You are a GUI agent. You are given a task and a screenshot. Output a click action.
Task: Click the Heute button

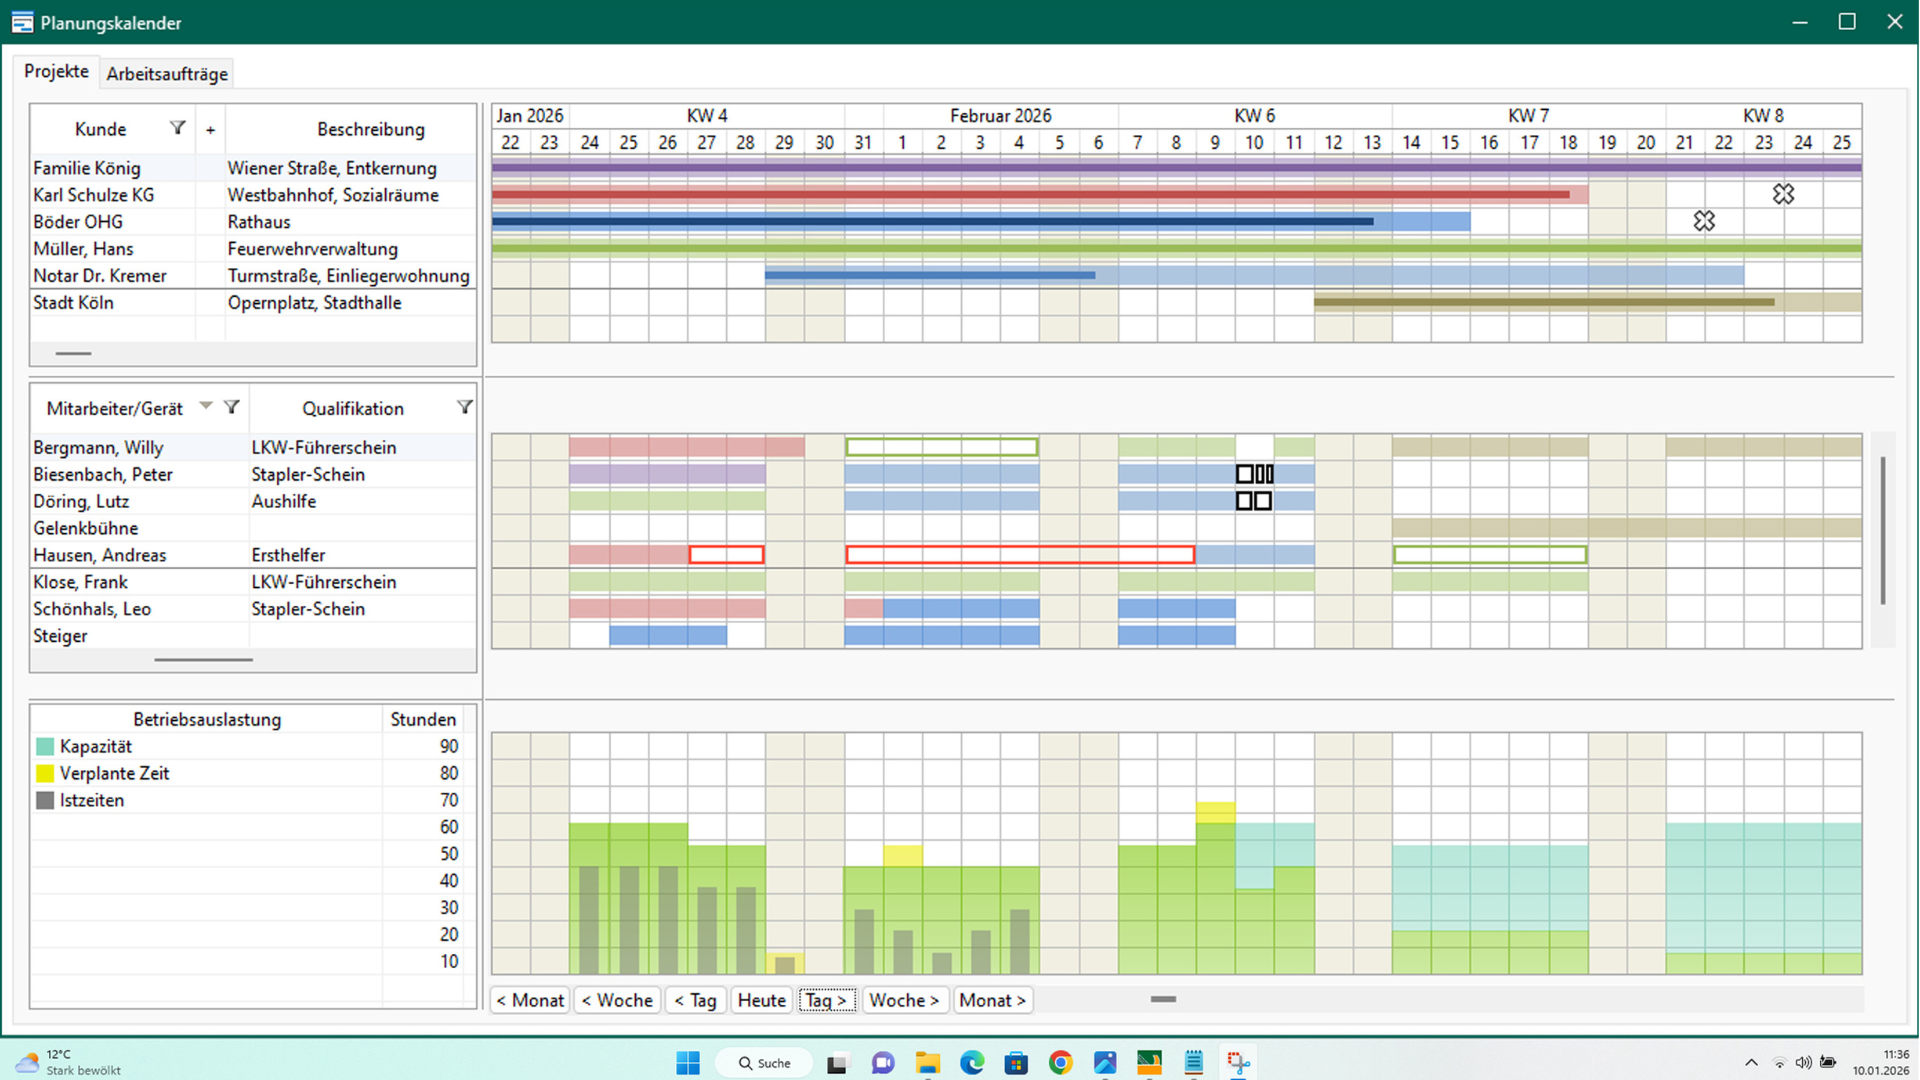761,1000
